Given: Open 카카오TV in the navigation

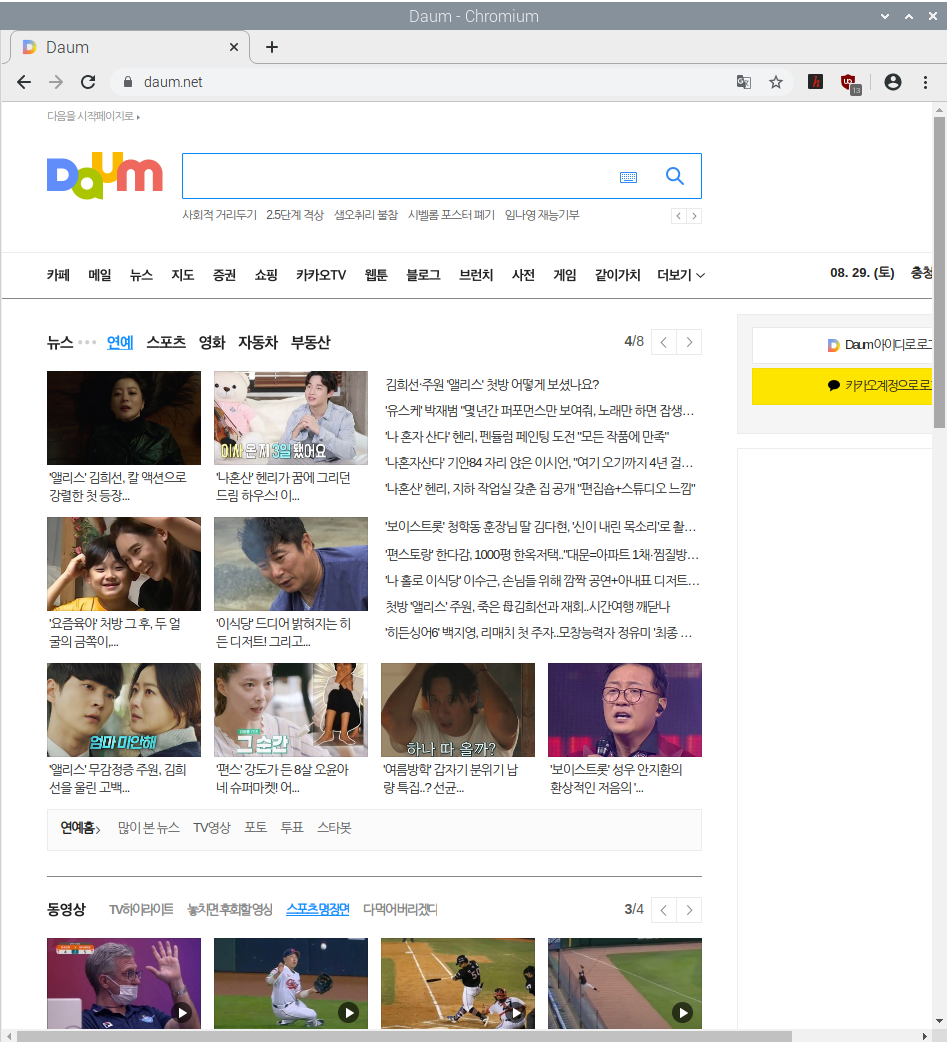Looking at the screenshot, I should click(321, 274).
